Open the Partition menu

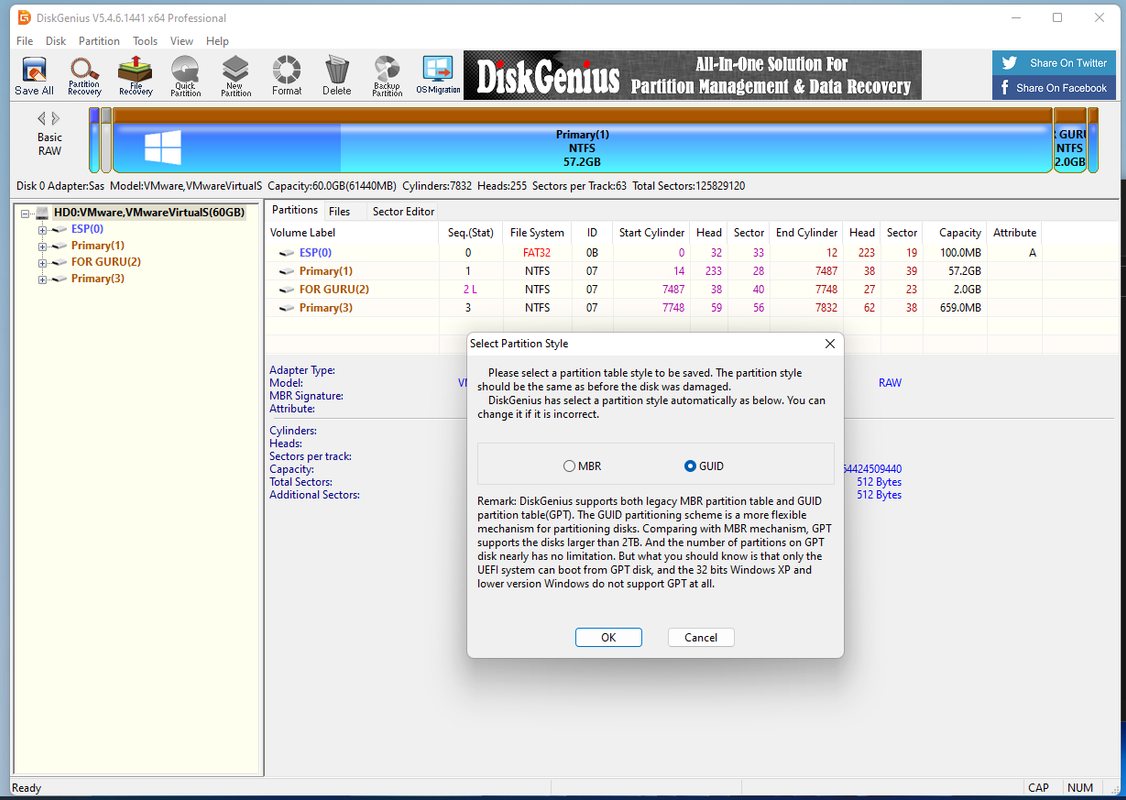[x=99, y=41]
